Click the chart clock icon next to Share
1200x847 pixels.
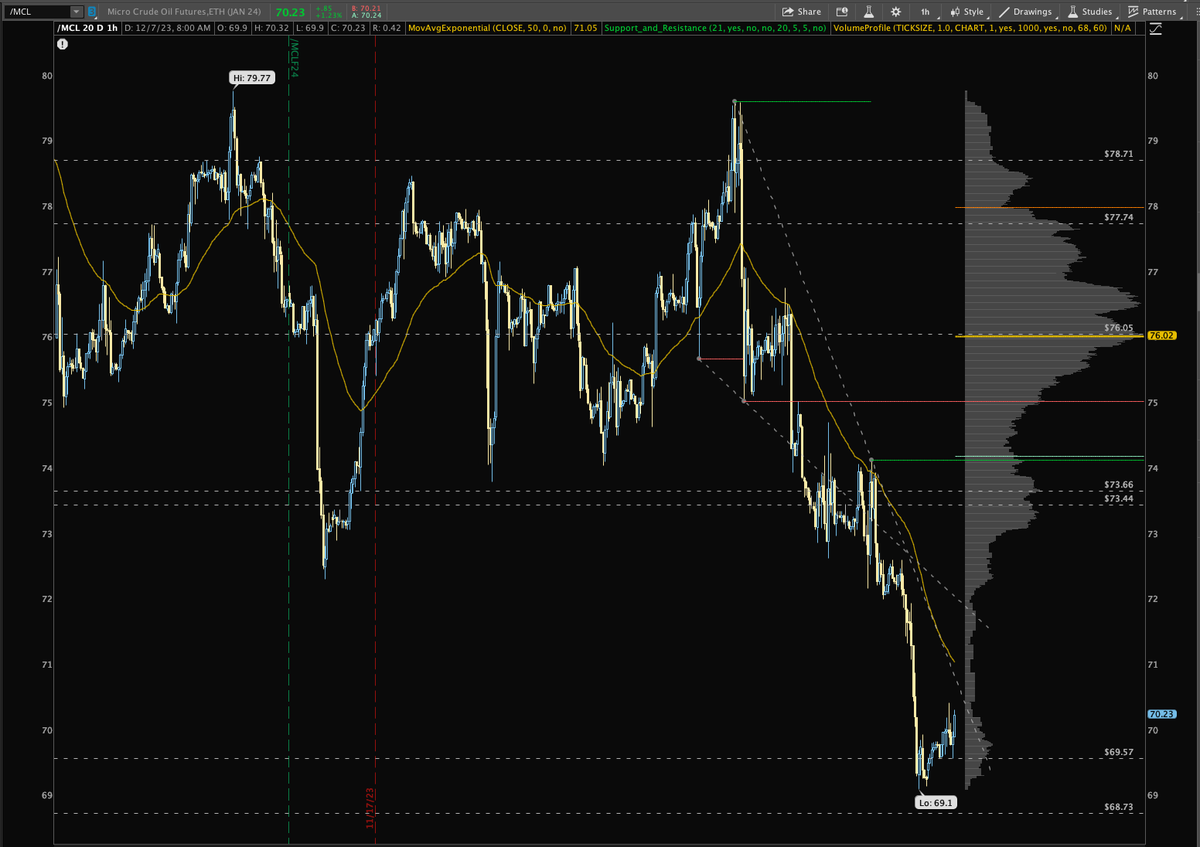(x=842, y=11)
